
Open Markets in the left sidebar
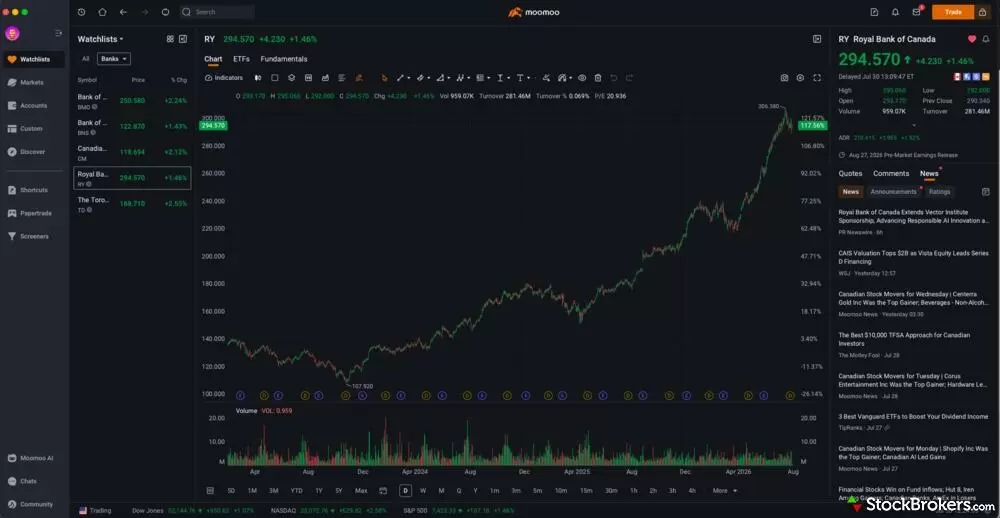[26, 82]
